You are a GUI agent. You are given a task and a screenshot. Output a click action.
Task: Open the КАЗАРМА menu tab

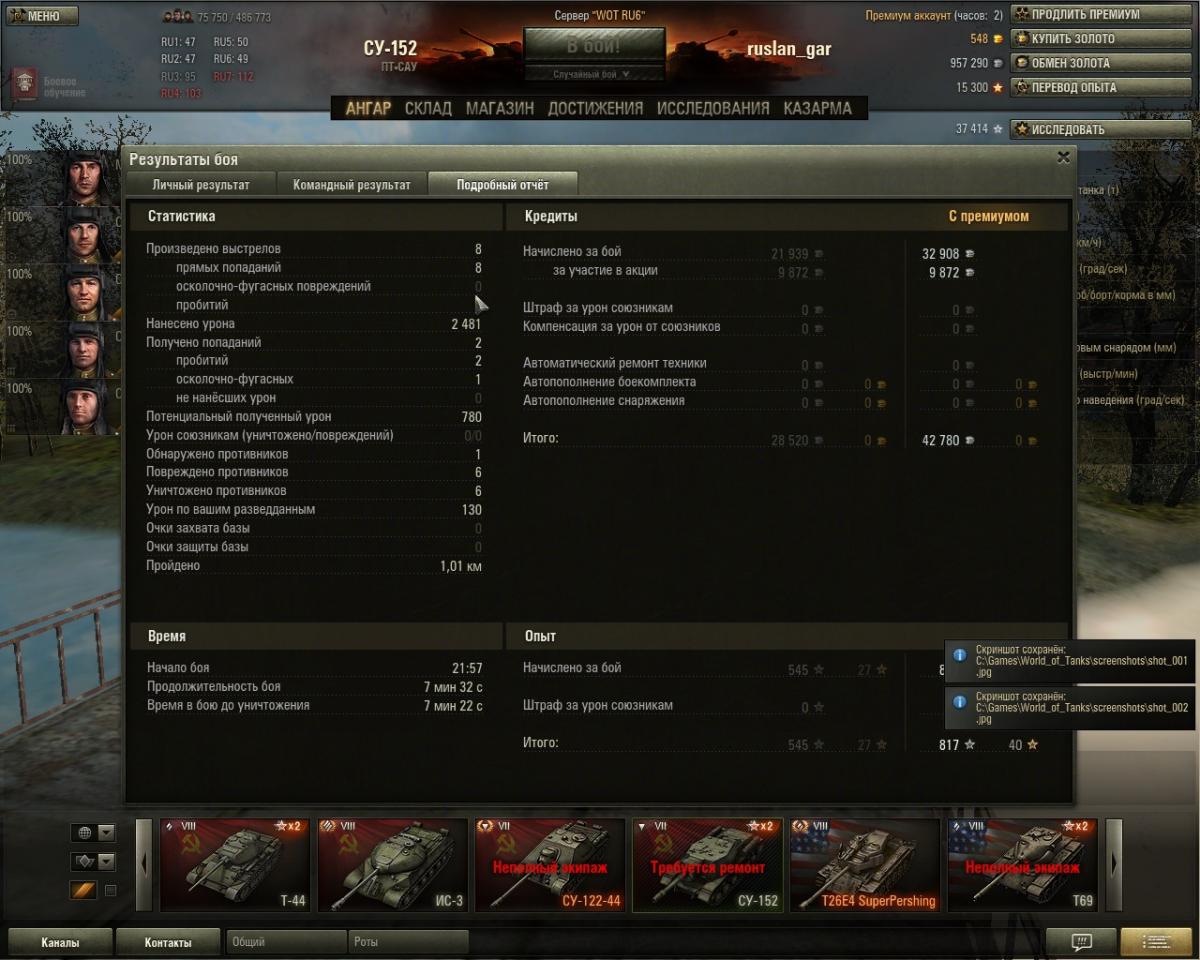[818, 108]
